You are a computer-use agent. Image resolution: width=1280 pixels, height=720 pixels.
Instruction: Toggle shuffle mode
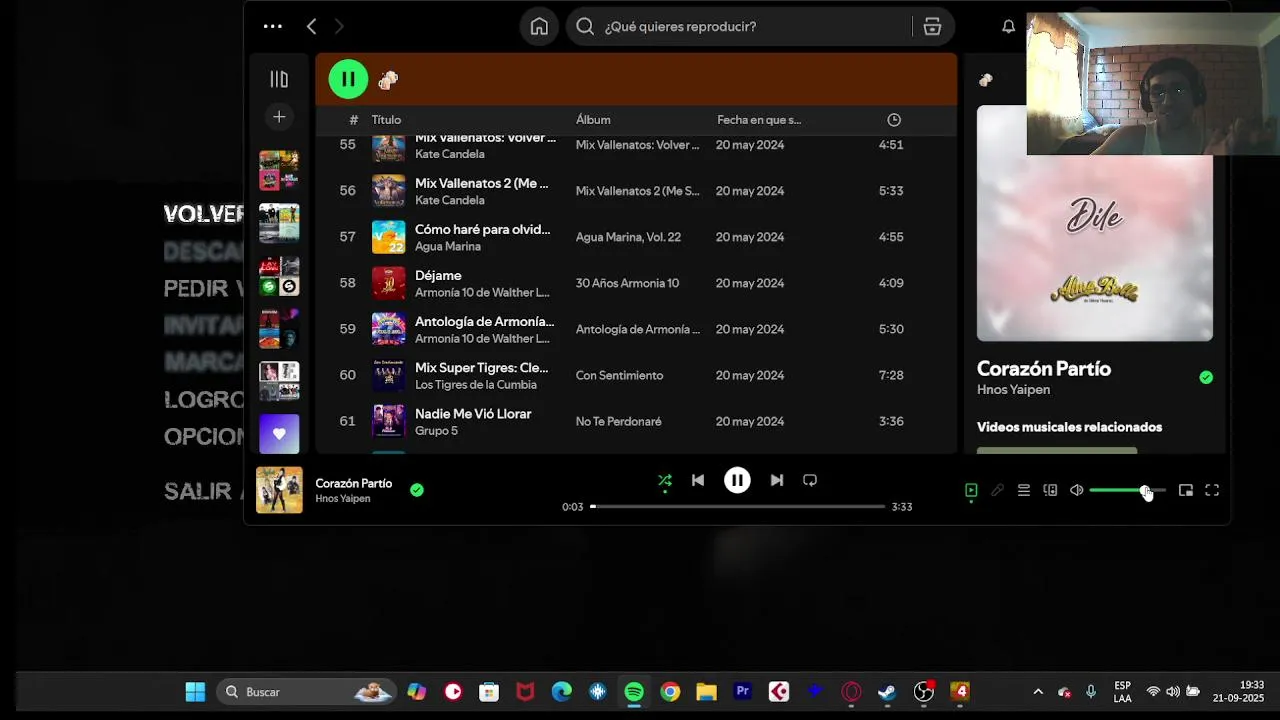[665, 481]
